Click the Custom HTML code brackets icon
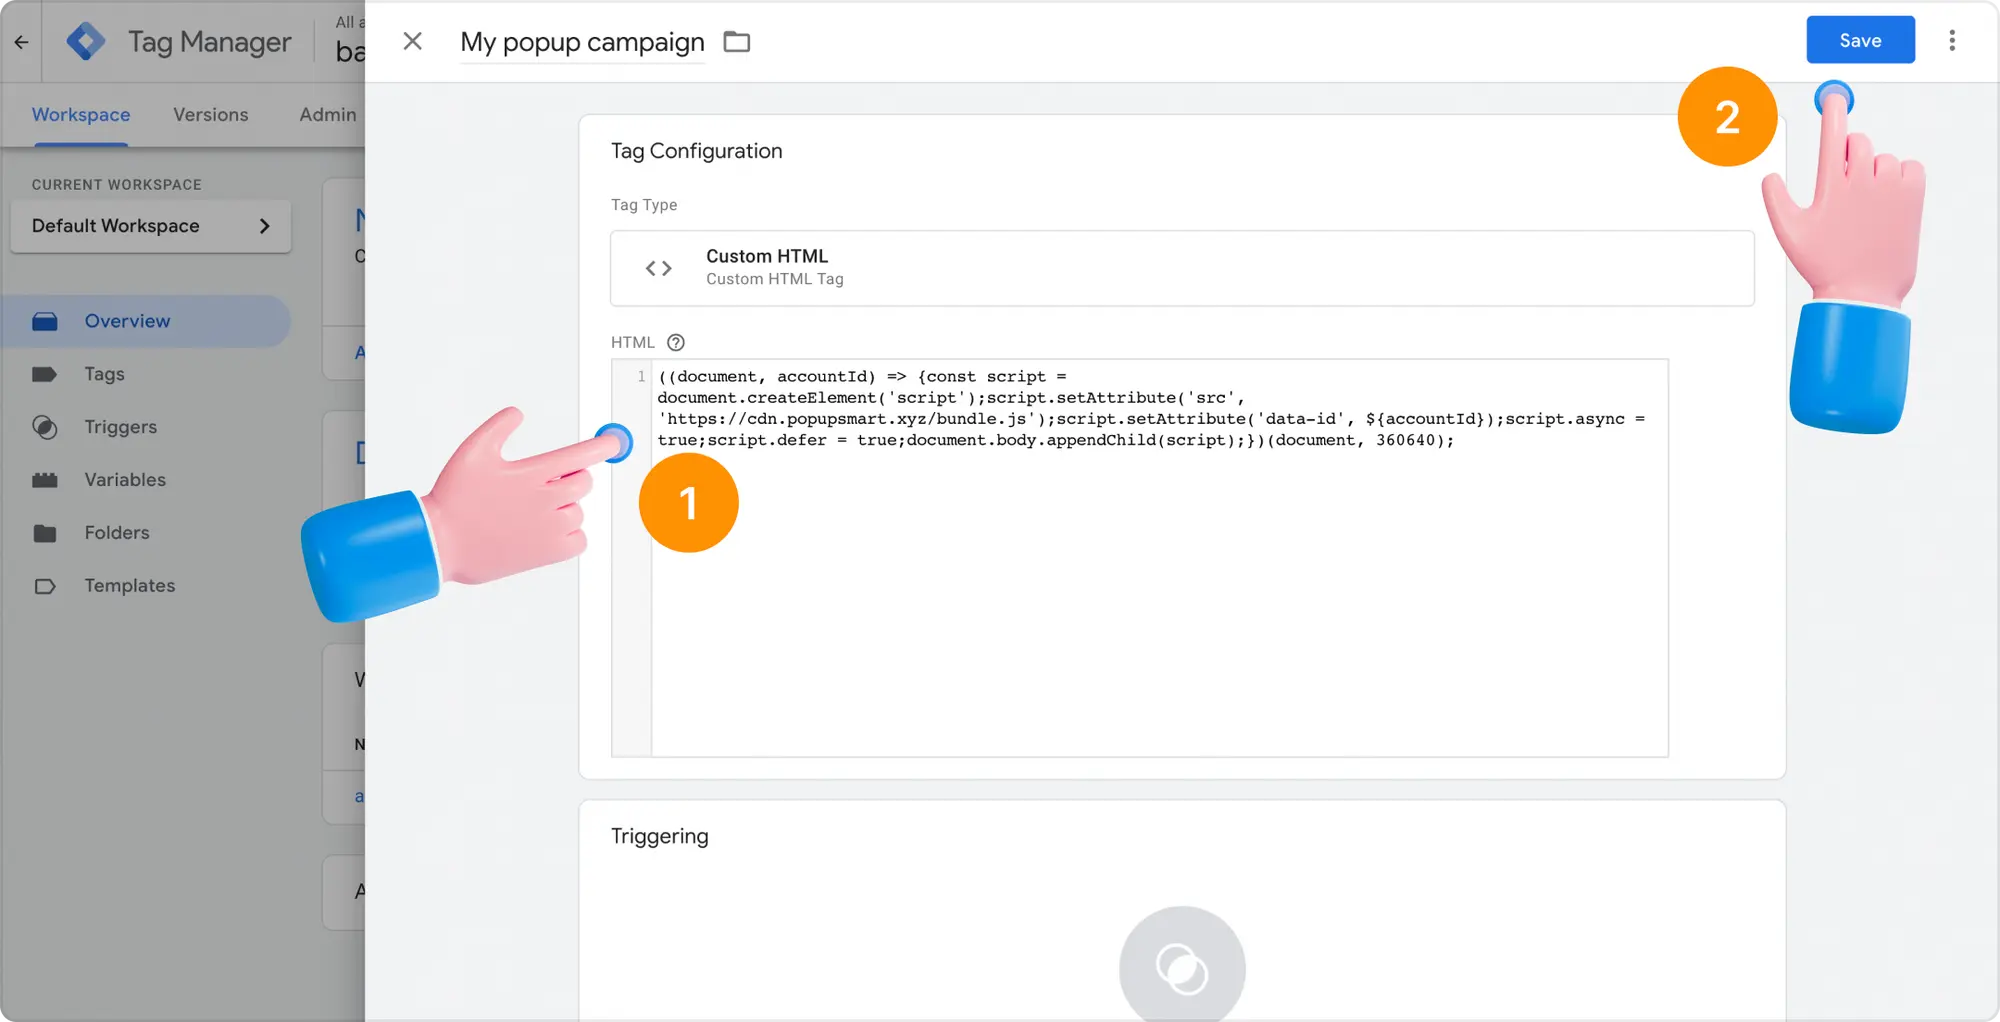 pyautogui.click(x=658, y=268)
